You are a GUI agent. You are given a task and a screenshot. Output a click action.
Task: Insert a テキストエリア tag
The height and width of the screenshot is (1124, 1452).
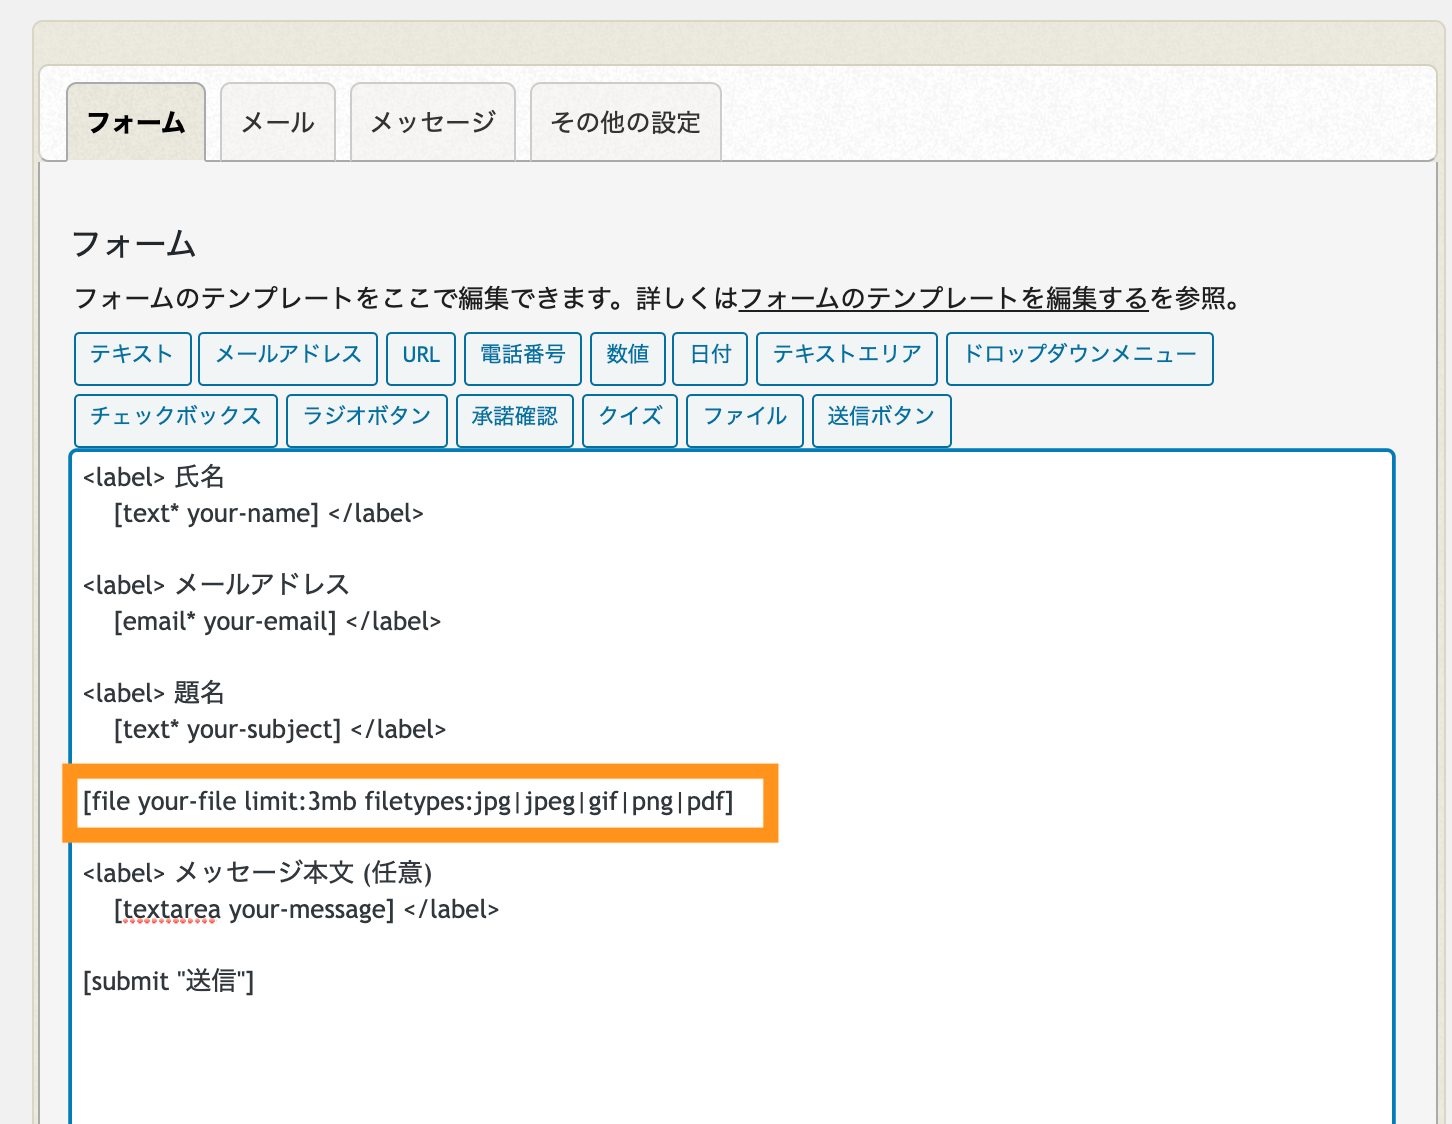coord(847,358)
